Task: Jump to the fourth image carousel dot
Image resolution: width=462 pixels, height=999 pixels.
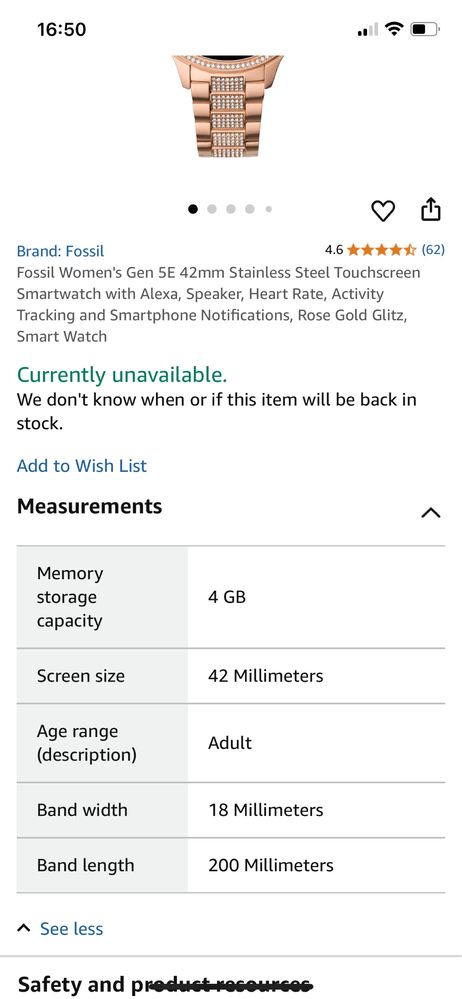Action: pyautogui.click(x=250, y=209)
